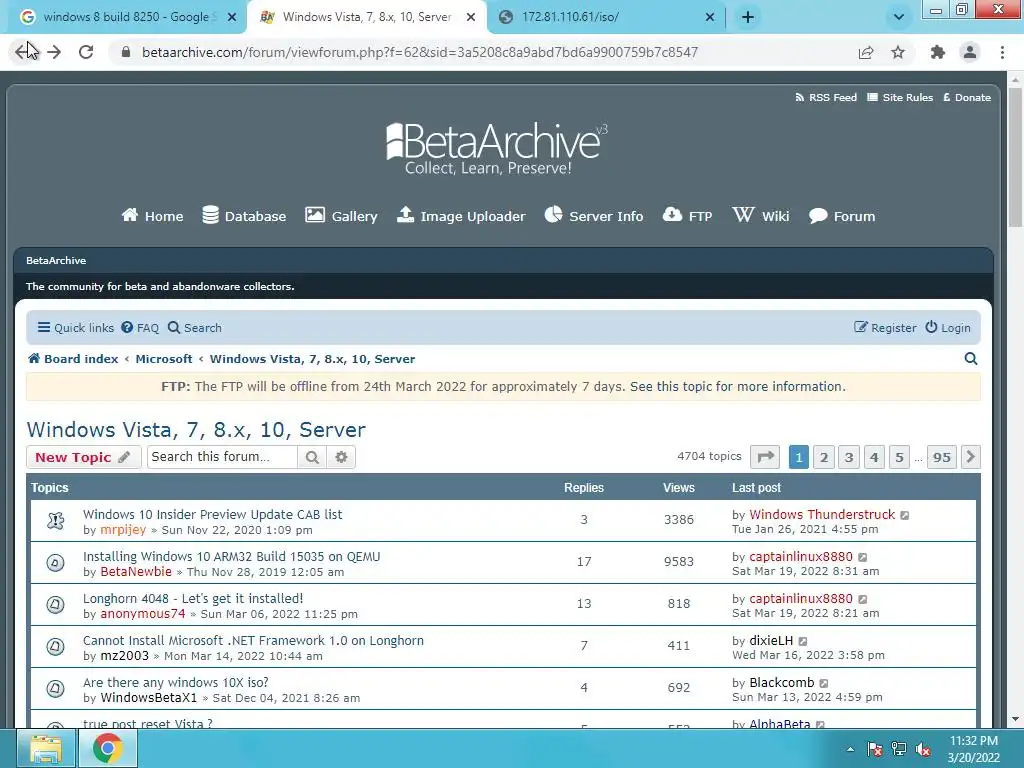Viewport: 1024px width, 768px height.
Task: Click the address bar URL
Action: point(420,52)
